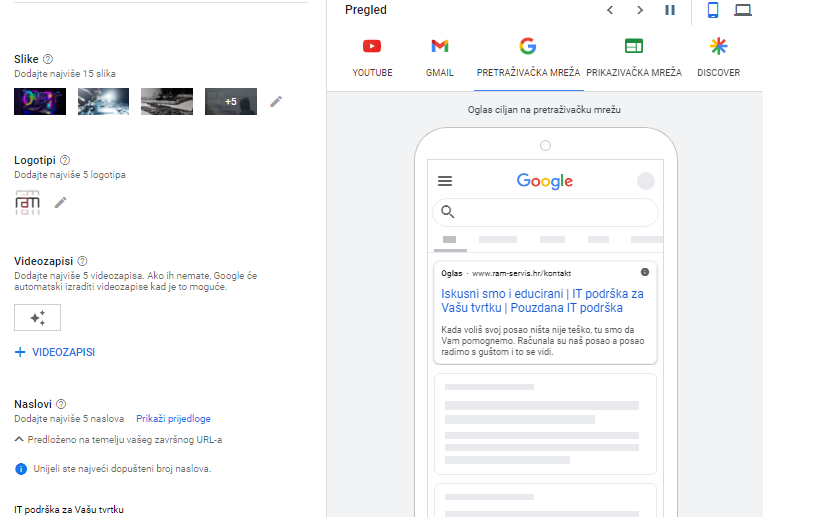This screenshot has width=819, height=517.
Task: Click the auto-generated video sparkle box
Action: [37, 318]
